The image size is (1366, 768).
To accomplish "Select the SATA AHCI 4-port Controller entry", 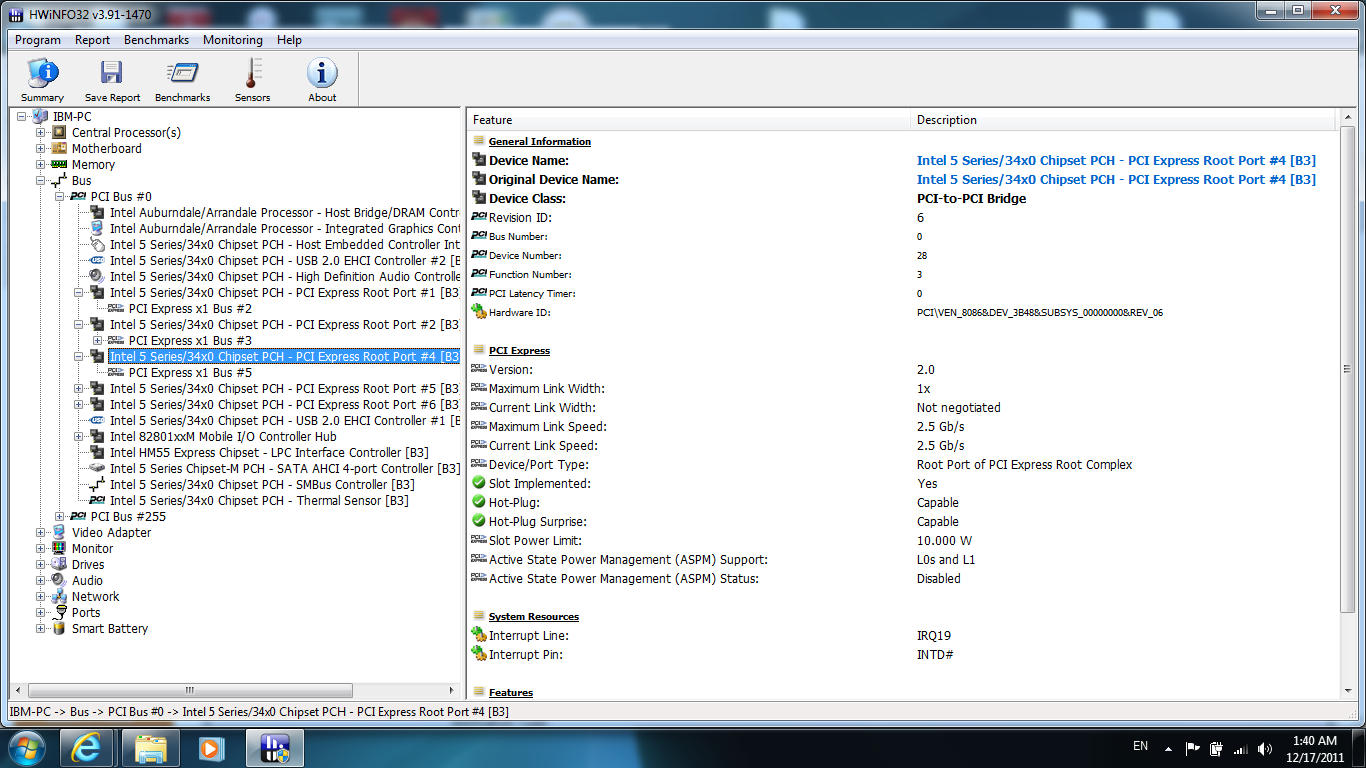I will 284,468.
